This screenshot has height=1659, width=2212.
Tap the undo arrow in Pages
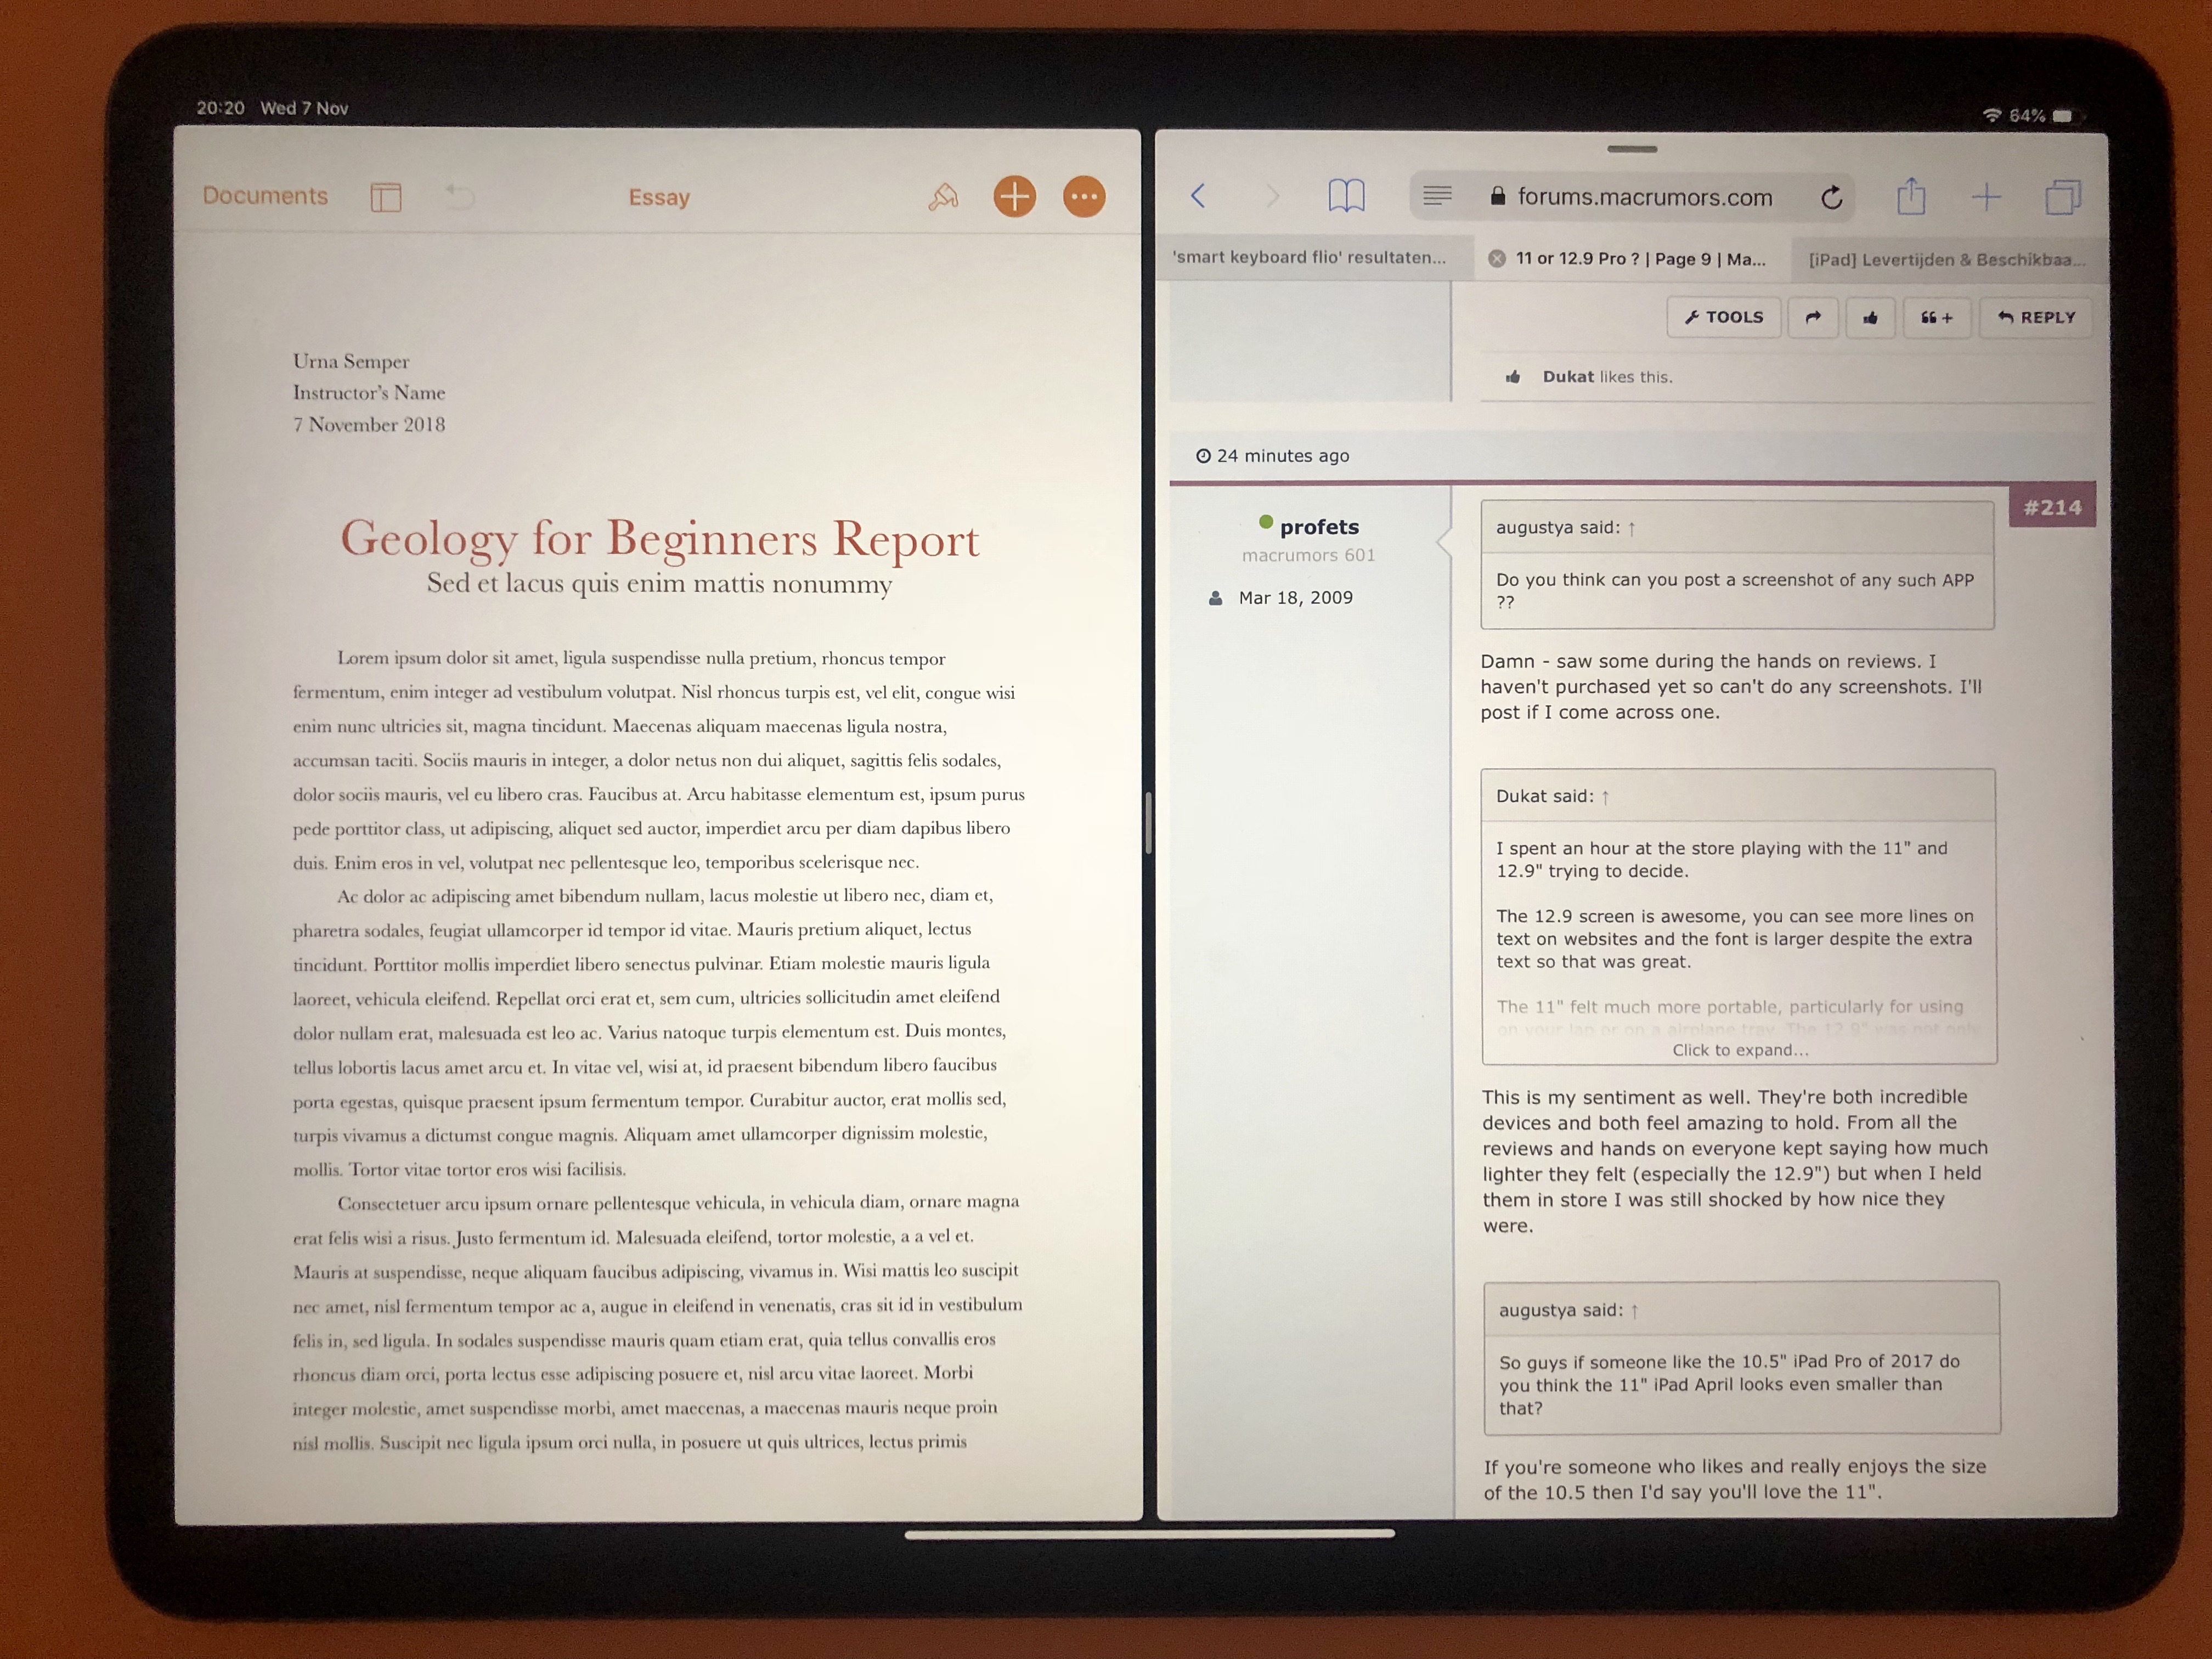[459, 195]
